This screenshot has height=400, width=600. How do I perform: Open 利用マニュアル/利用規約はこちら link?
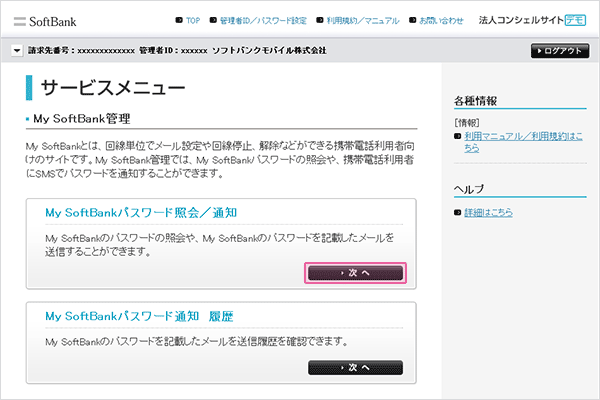click(523, 142)
